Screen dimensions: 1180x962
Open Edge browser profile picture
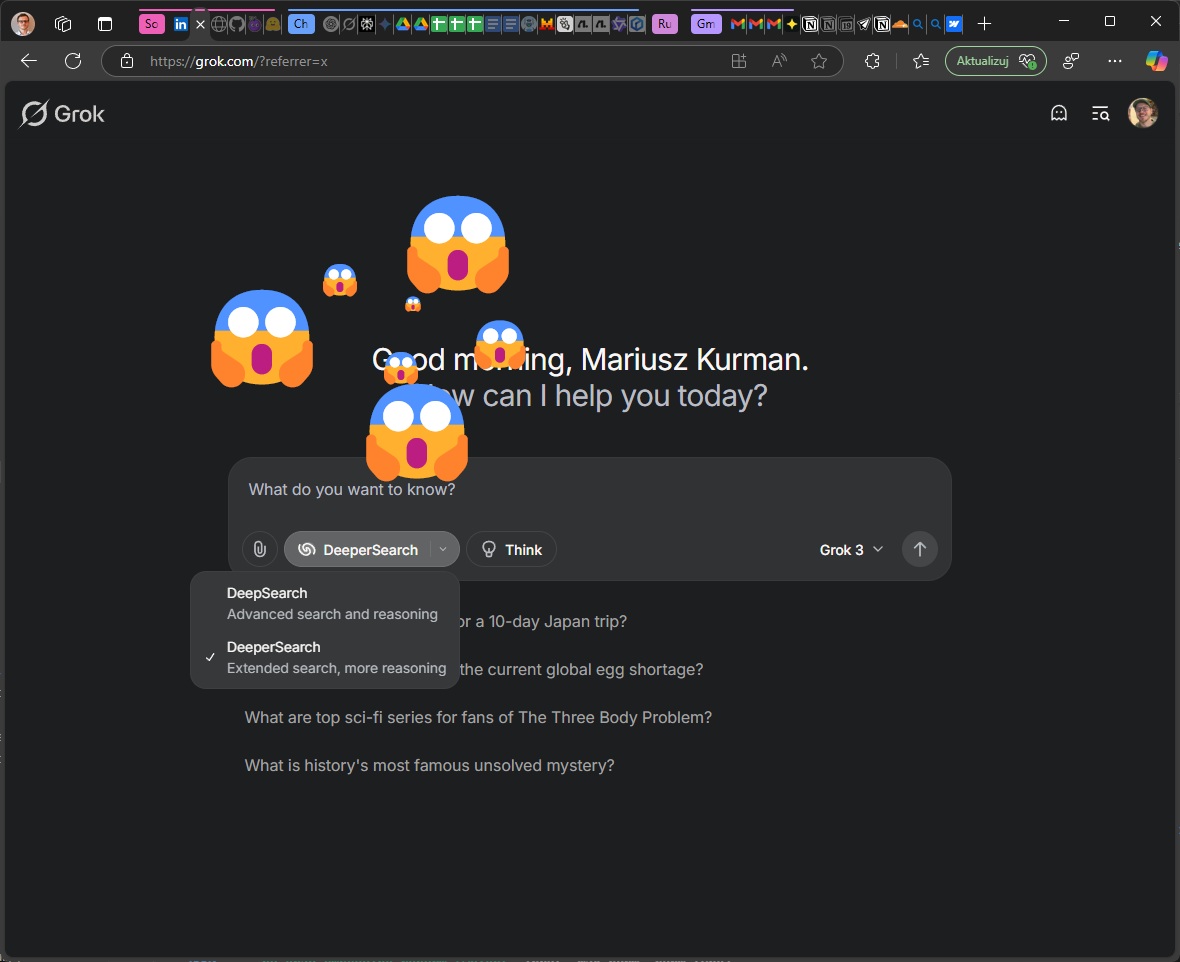click(23, 23)
